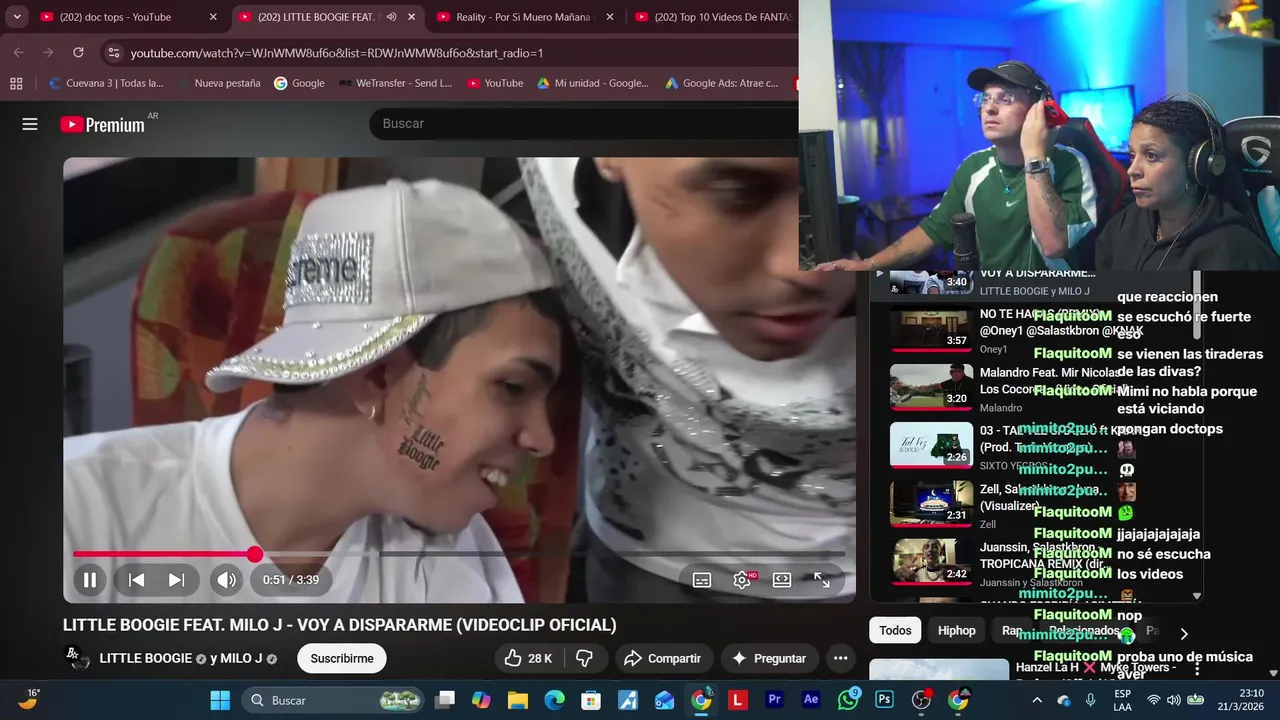Open the WeTransfer bookmark
The image size is (1280, 720).
(394, 83)
